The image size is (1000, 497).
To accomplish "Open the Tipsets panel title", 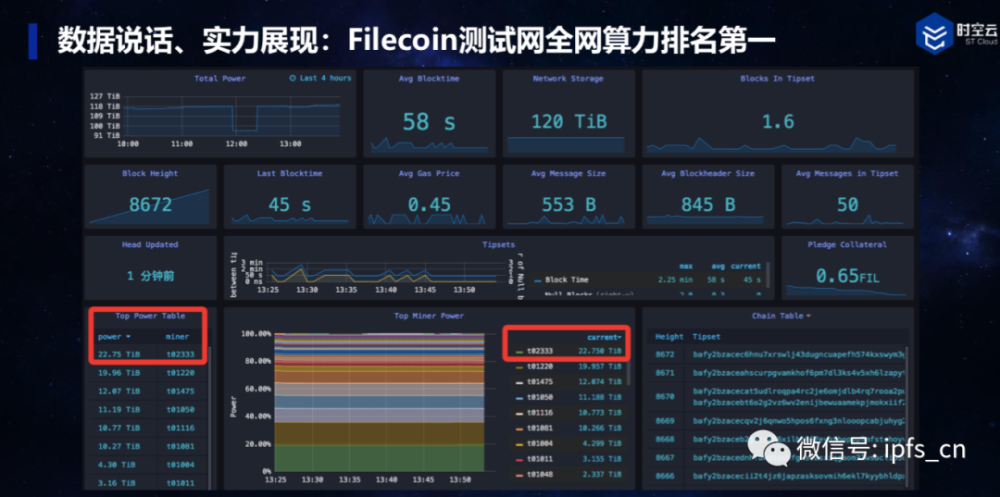I will (x=499, y=244).
